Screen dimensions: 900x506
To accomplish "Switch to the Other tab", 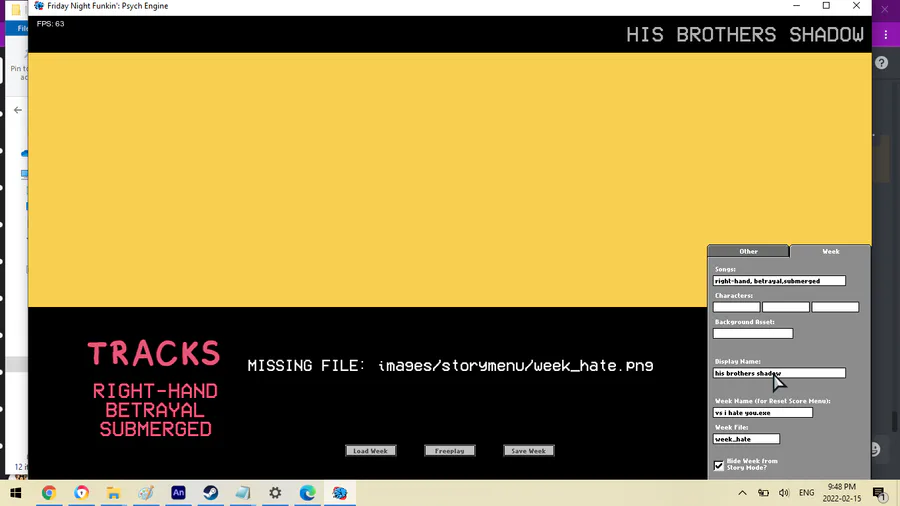I will pos(748,251).
